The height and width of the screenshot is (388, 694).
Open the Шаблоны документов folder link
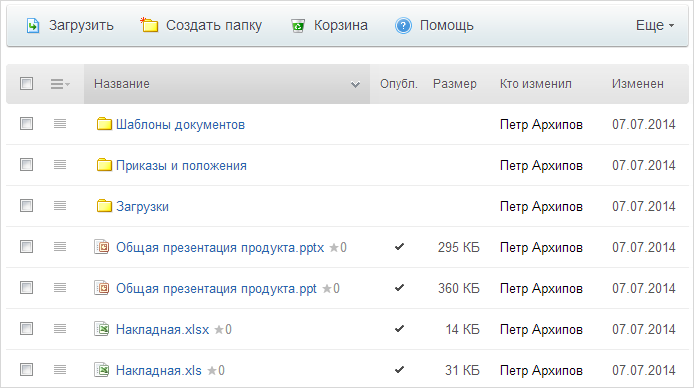pyautogui.click(x=180, y=125)
